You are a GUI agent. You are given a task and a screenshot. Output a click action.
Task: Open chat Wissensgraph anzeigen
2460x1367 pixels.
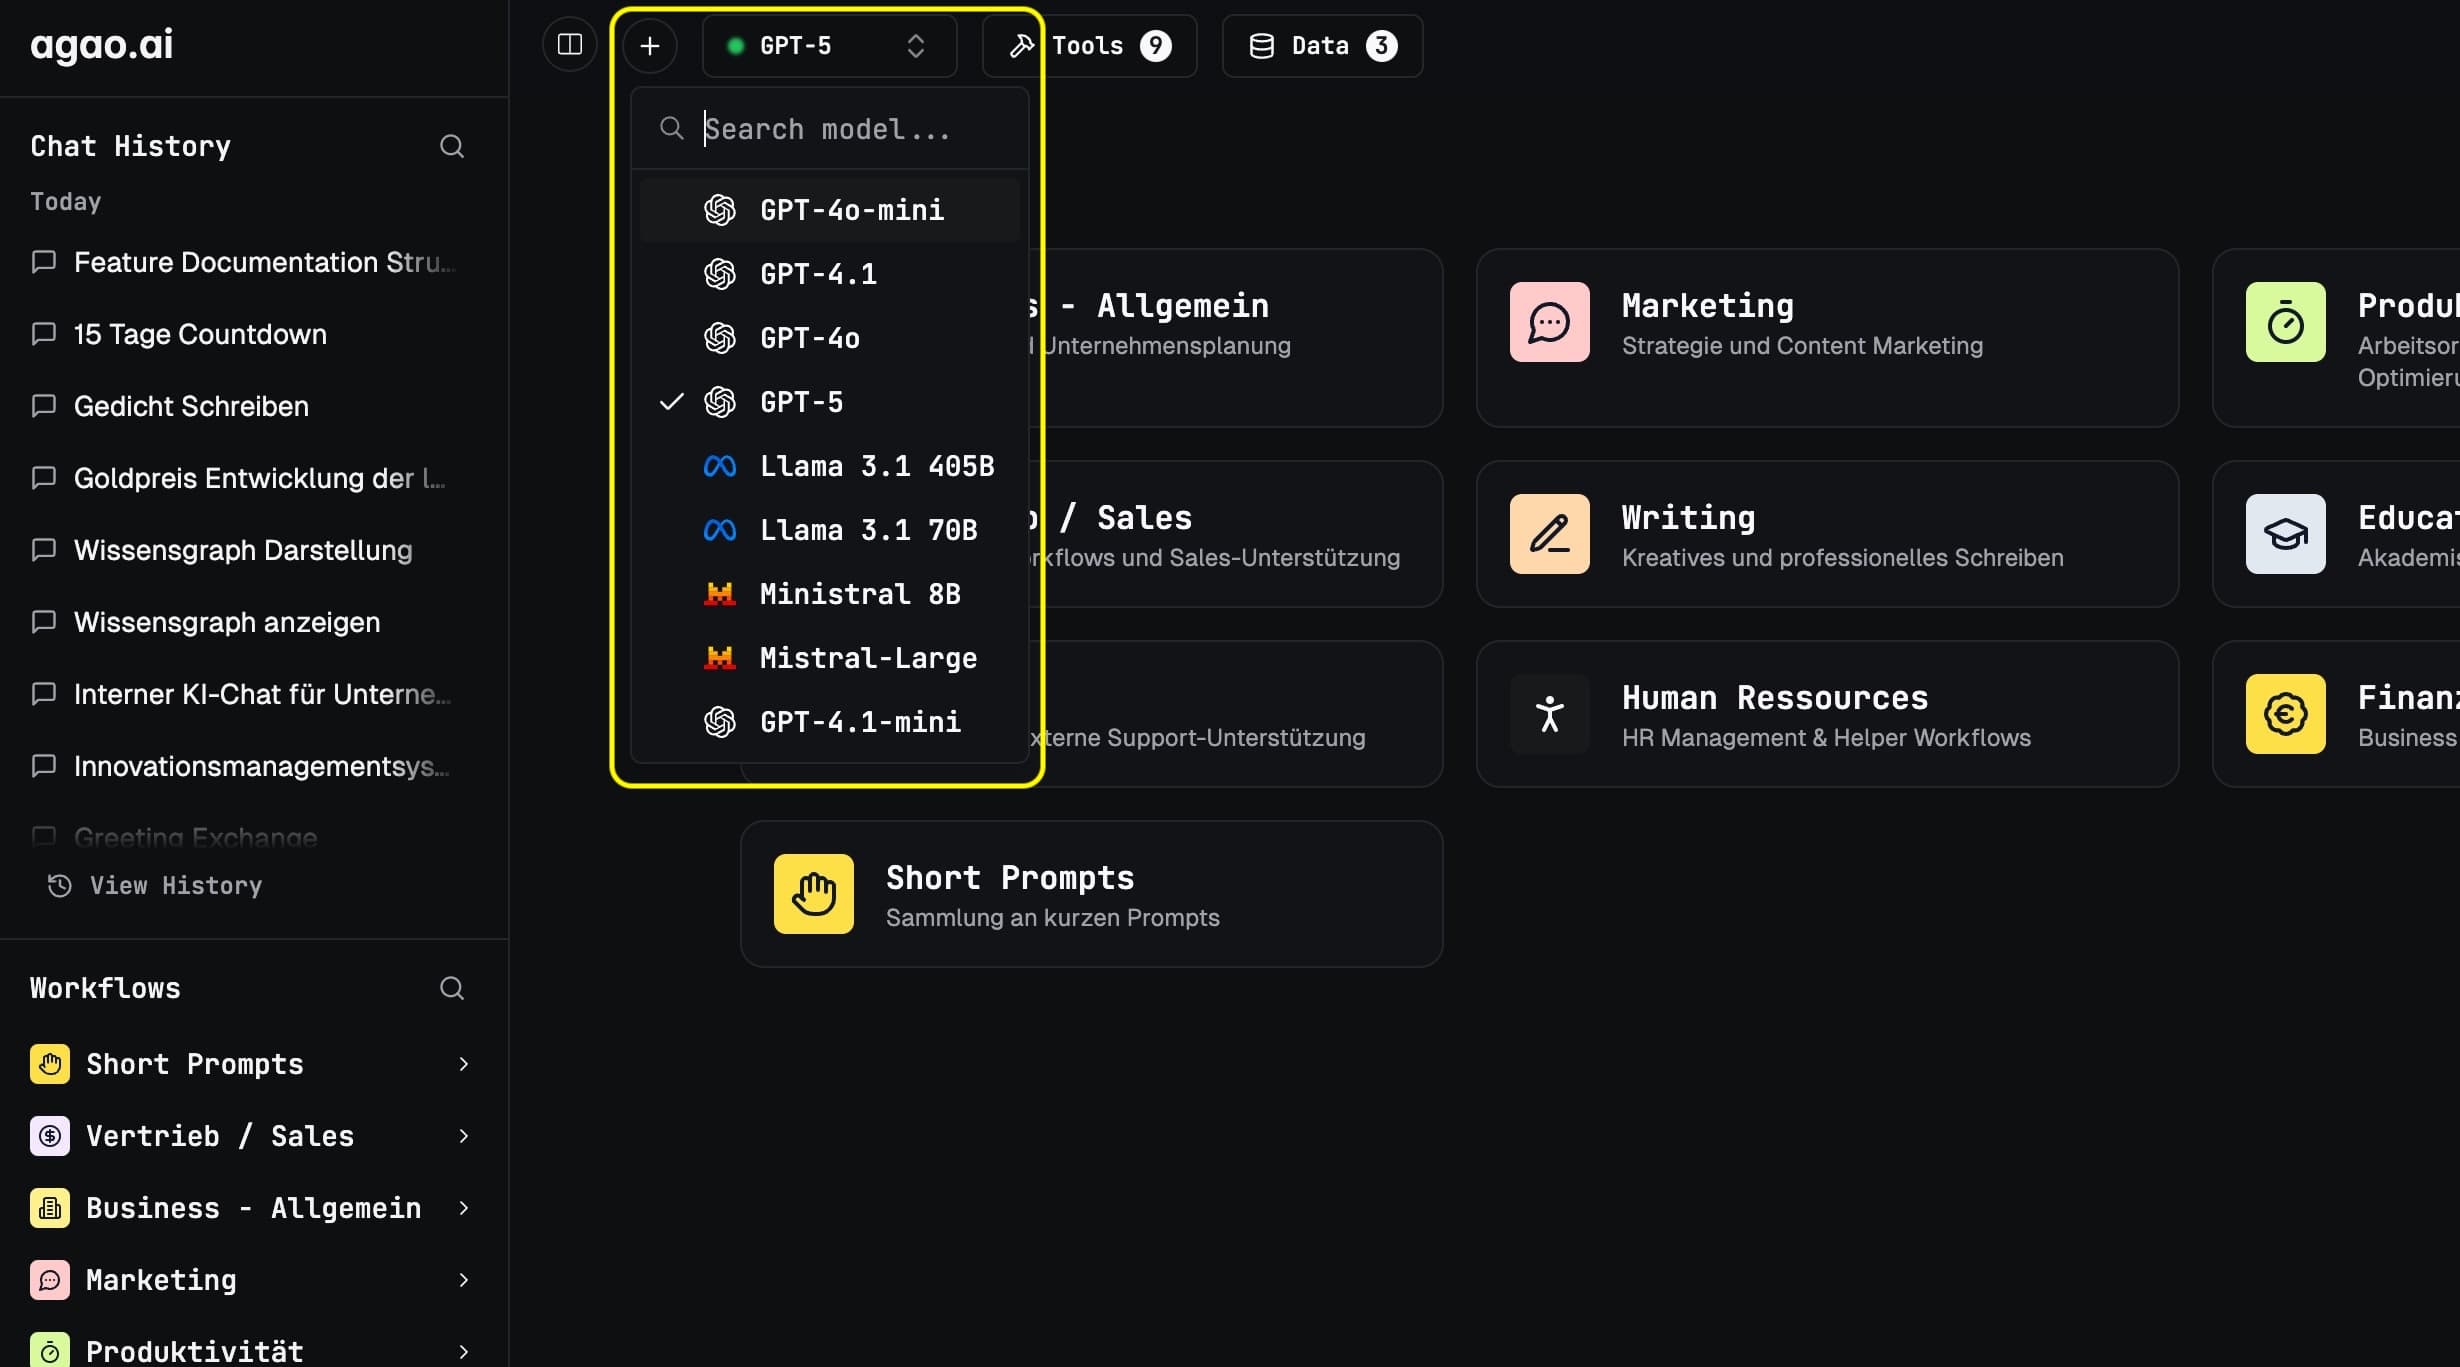pos(244,622)
